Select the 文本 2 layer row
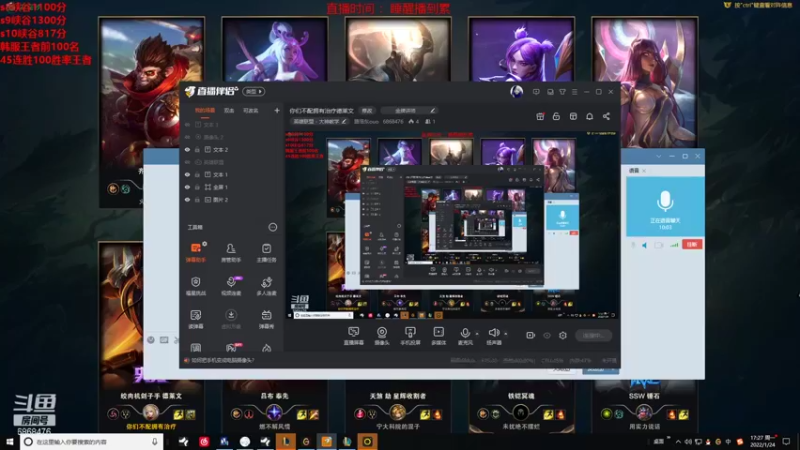The width and height of the screenshot is (800, 450). click(232, 149)
